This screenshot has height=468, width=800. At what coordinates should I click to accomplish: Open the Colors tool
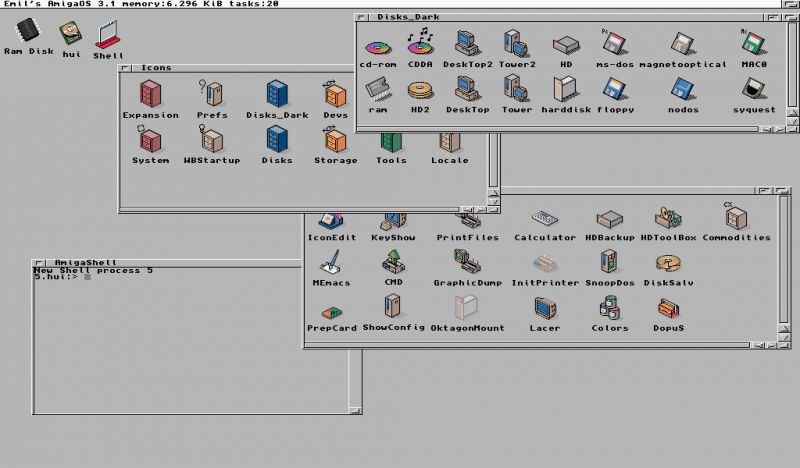tap(609, 307)
